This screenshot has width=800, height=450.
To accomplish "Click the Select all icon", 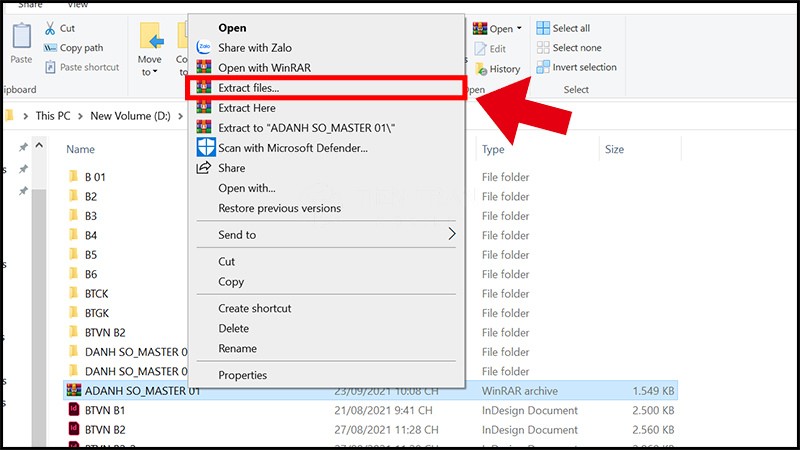I will (x=543, y=28).
